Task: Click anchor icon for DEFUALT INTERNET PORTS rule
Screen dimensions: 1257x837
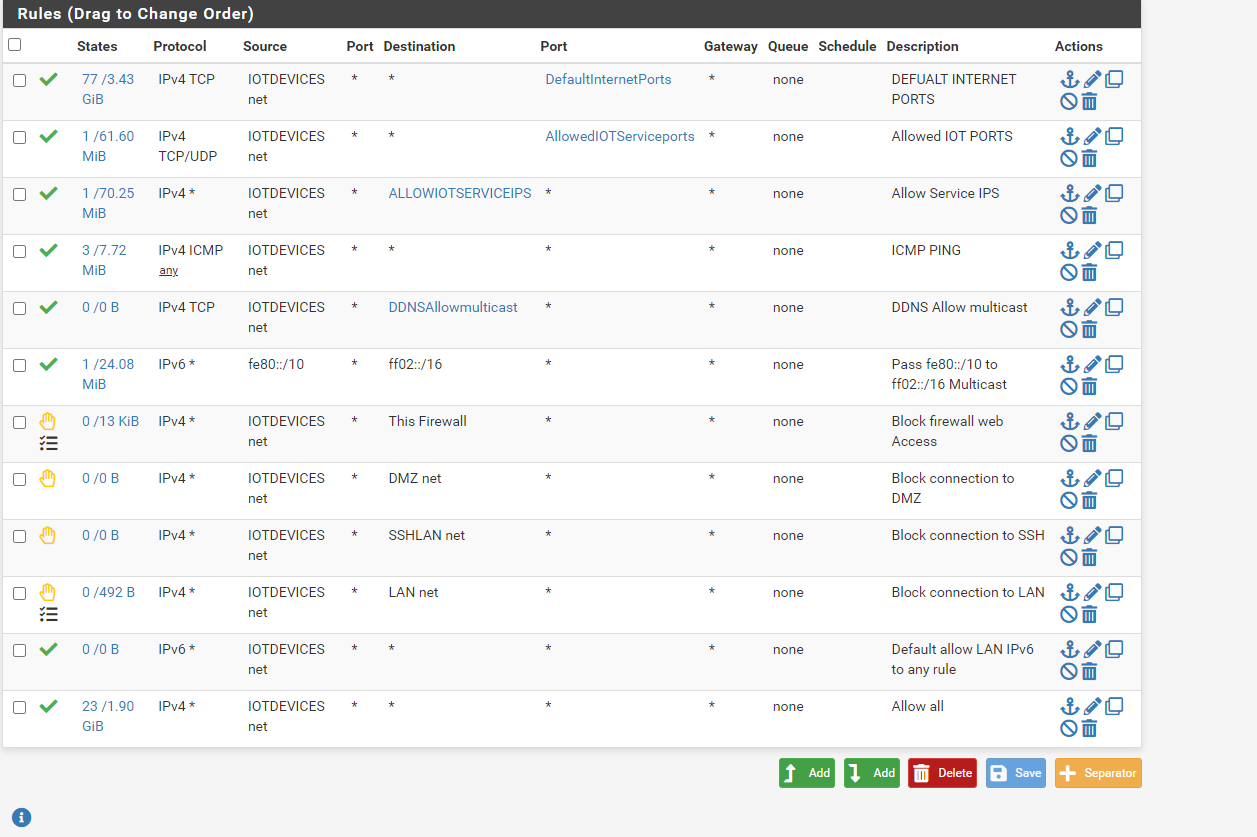Action: [x=1069, y=80]
